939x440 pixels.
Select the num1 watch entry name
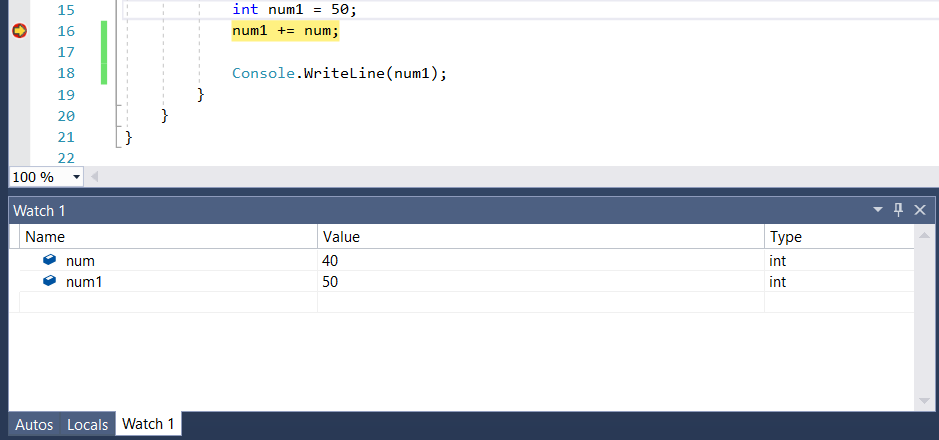[x=84, y=281]
